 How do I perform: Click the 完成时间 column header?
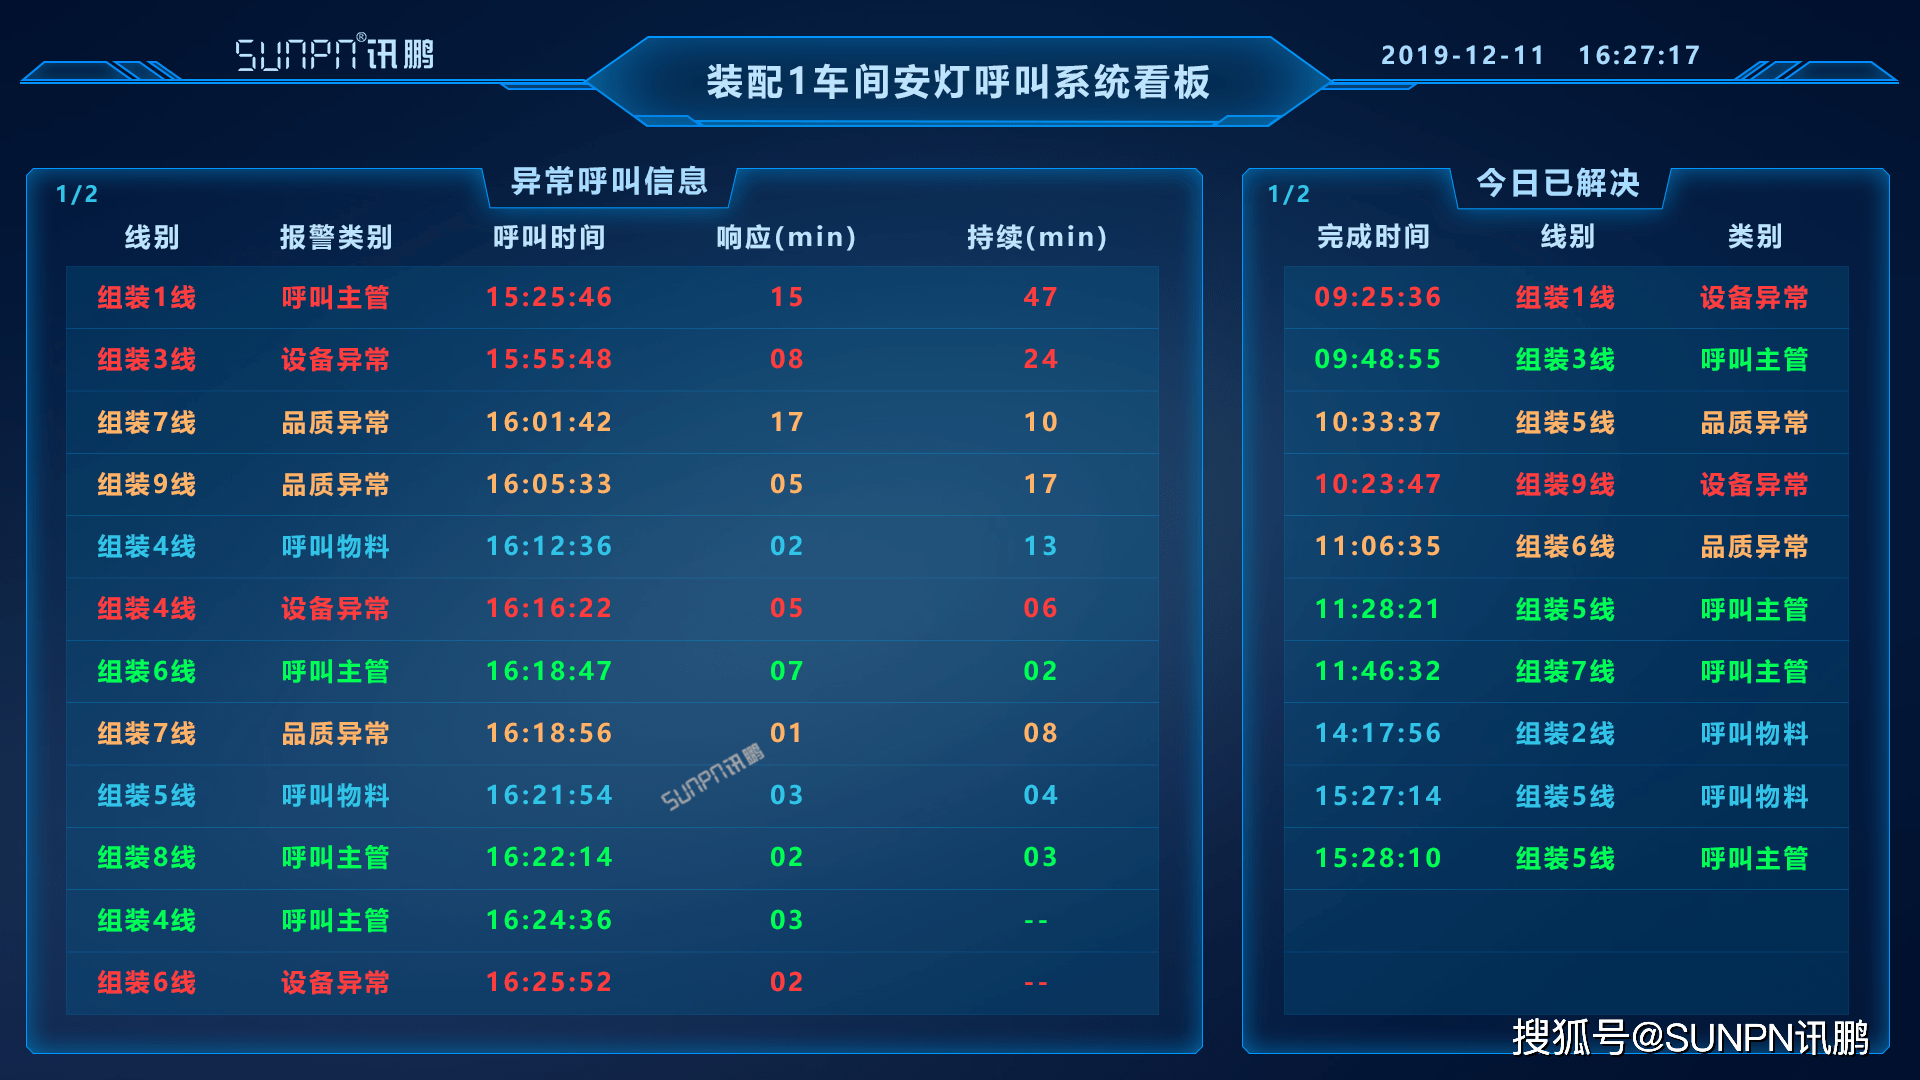coord(1373,236)
